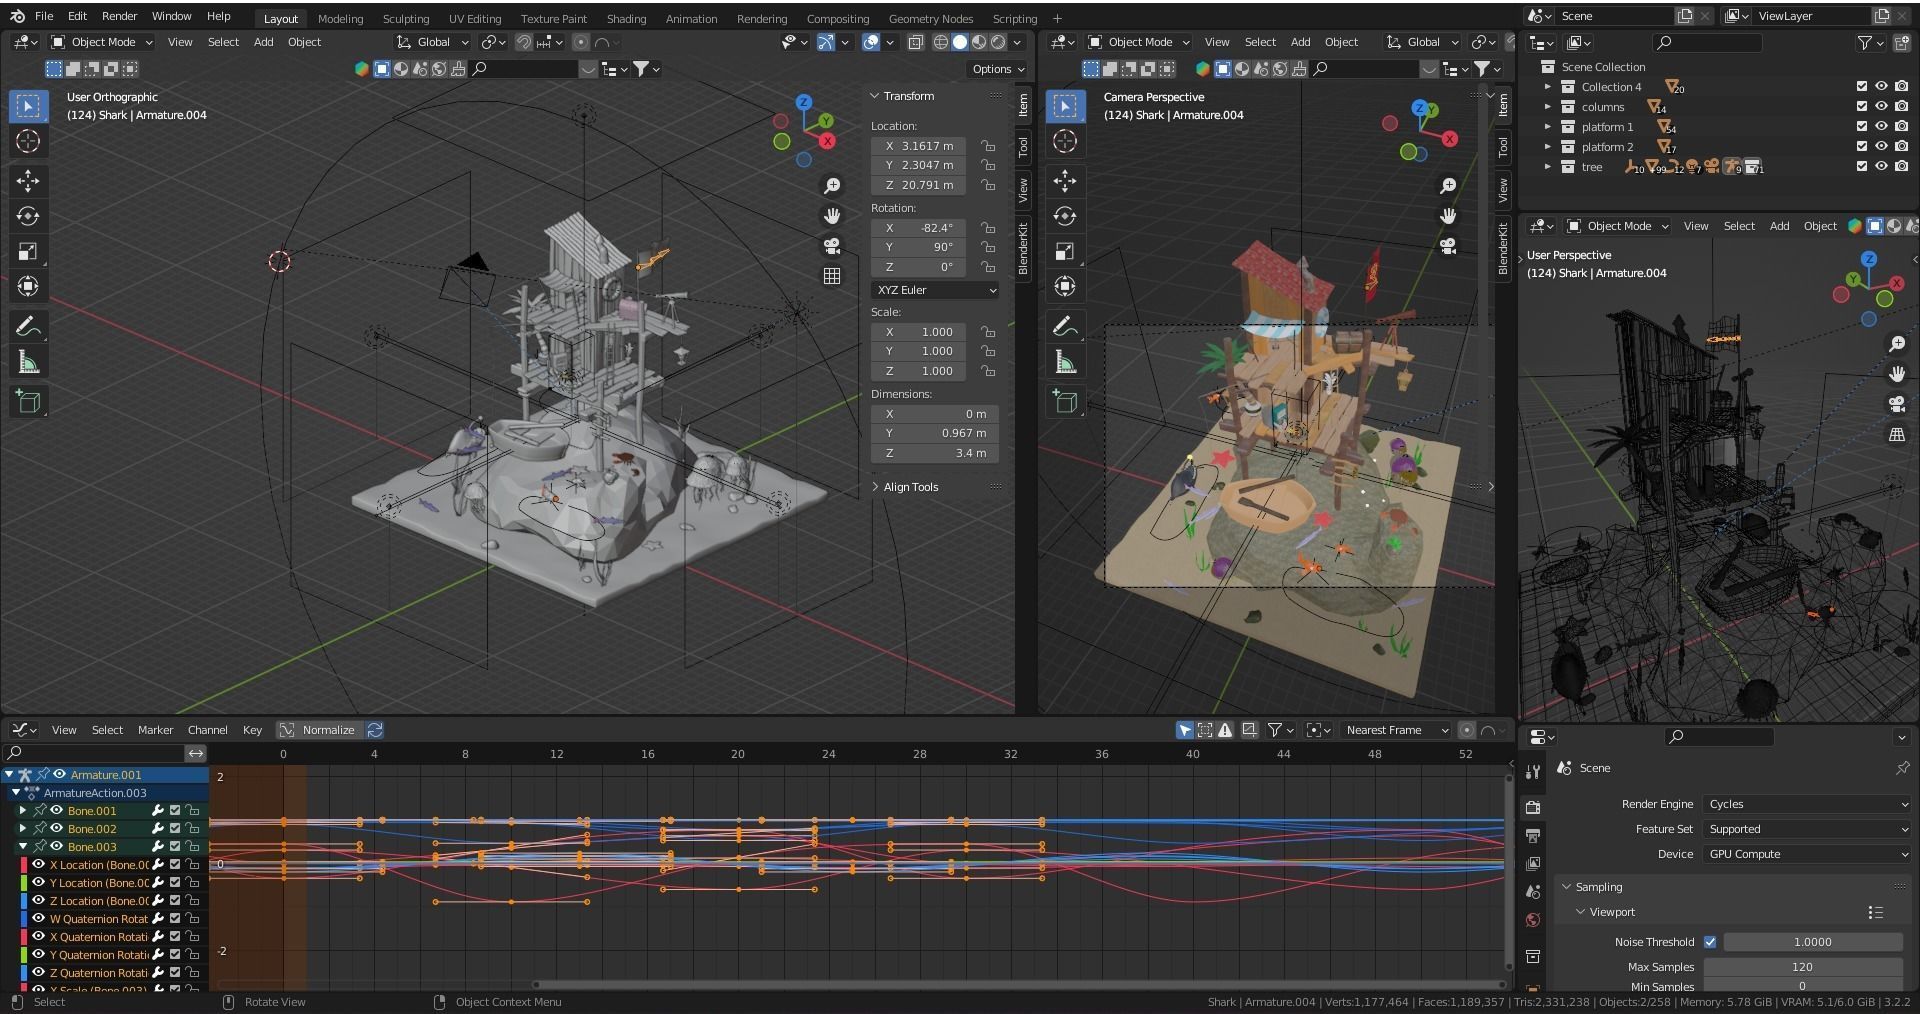Select Rotate tool in Camera Perspective viewport
1920x1014 pixels.
pyautogui.click(x=1065, y=216)
